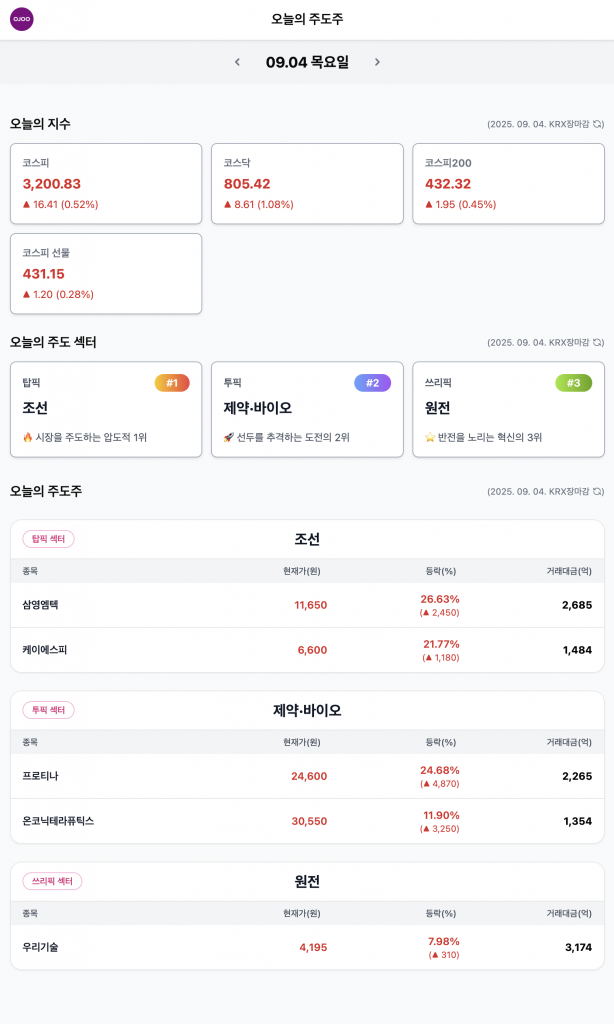Click the #3 rank badge
Image resolution: width=614 pixels, height=1024 pixels.
click(573, 383)
